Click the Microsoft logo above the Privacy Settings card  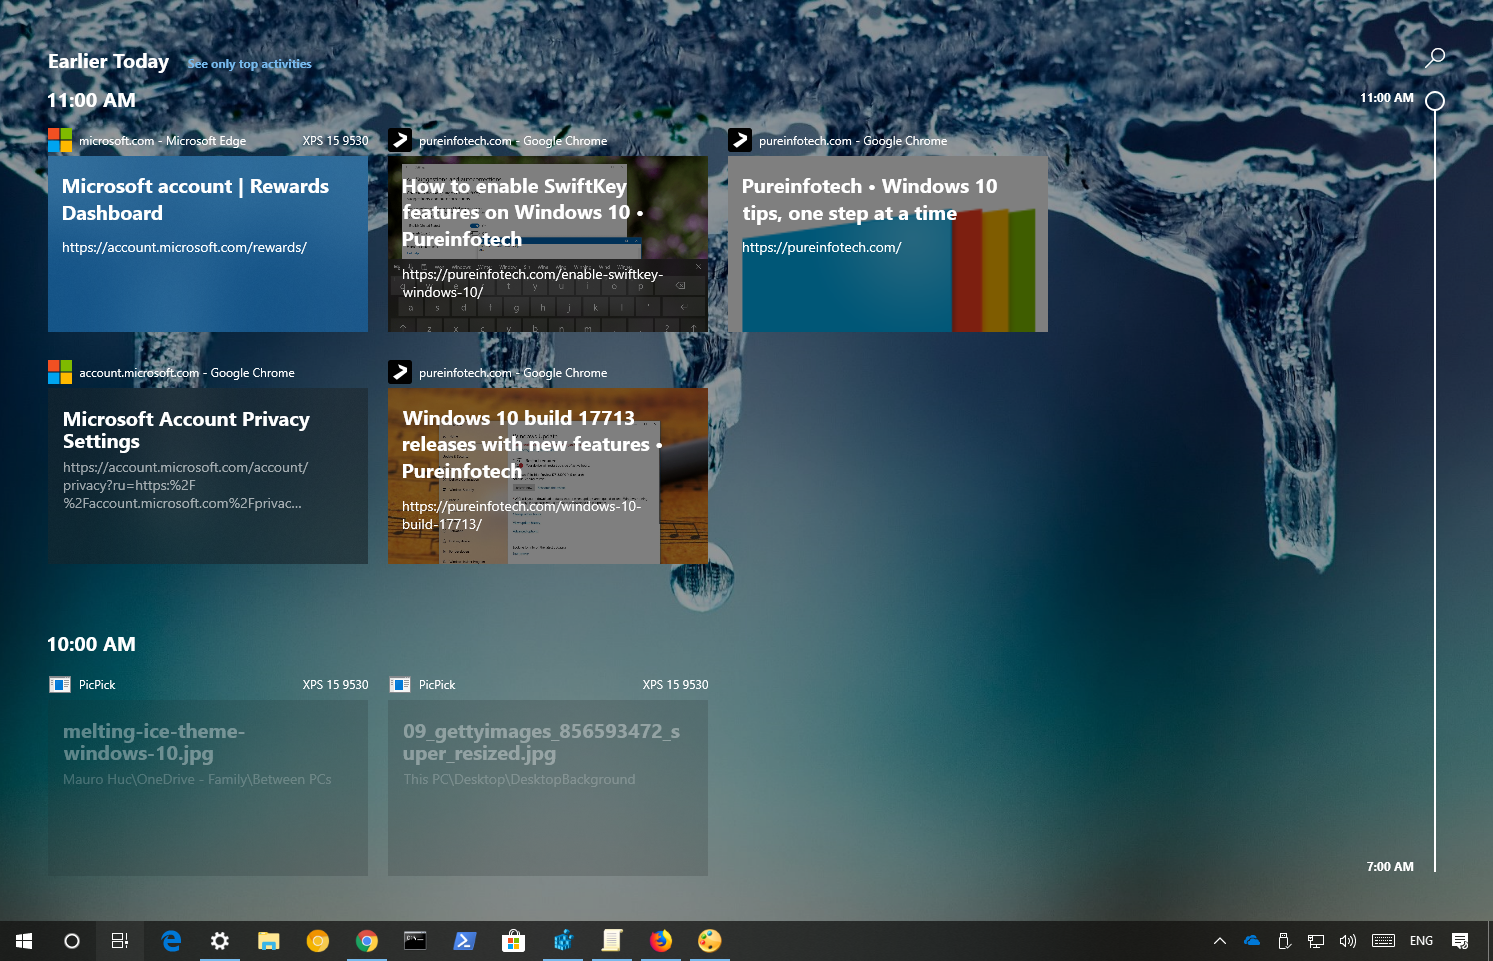pyautogui.click(x=60, y=372)
